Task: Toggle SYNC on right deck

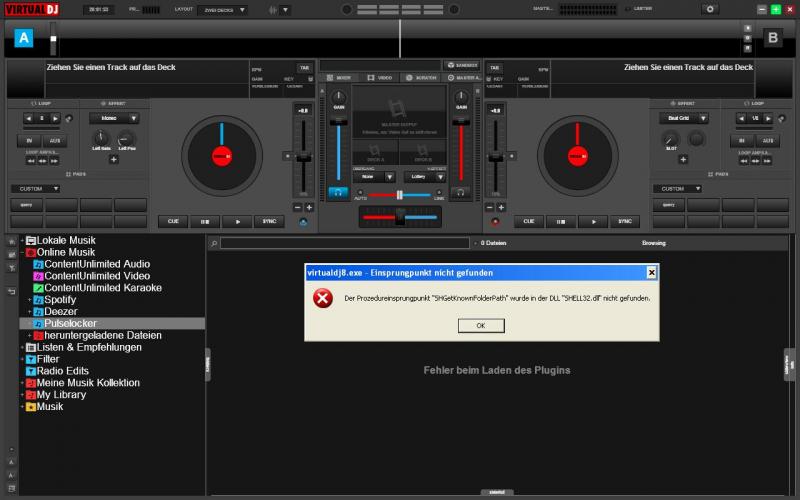Action: click(x=625, y=221)
